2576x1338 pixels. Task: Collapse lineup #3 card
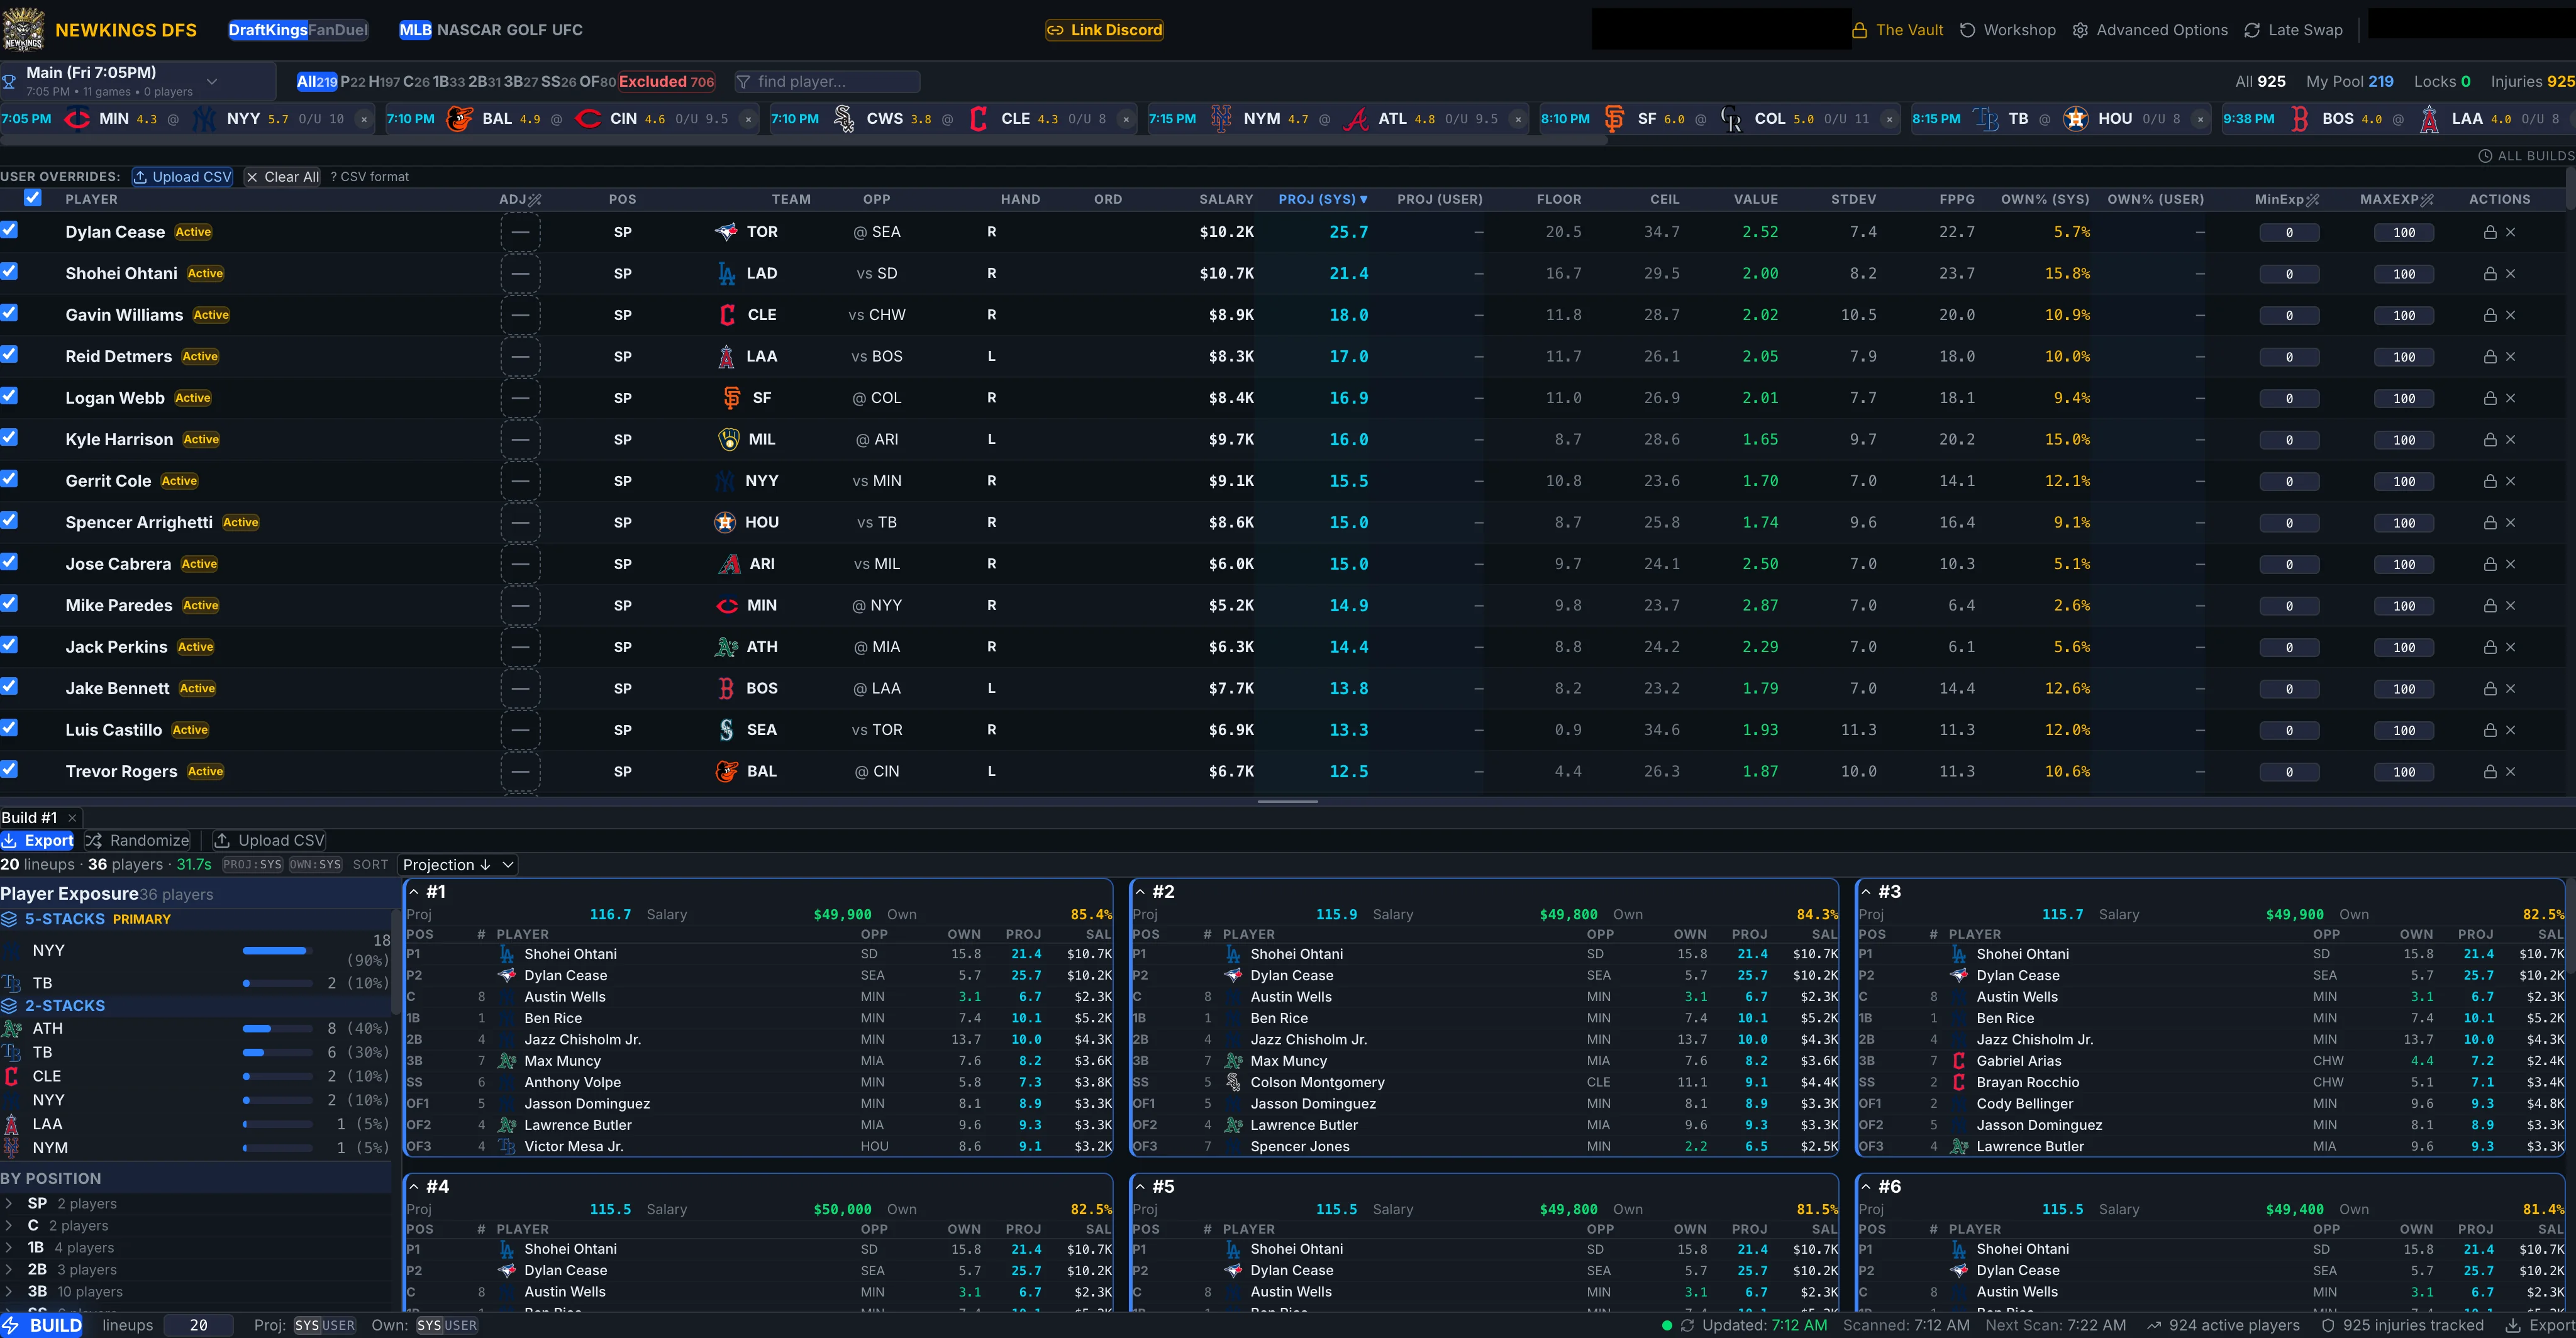tap(1866, 892)
